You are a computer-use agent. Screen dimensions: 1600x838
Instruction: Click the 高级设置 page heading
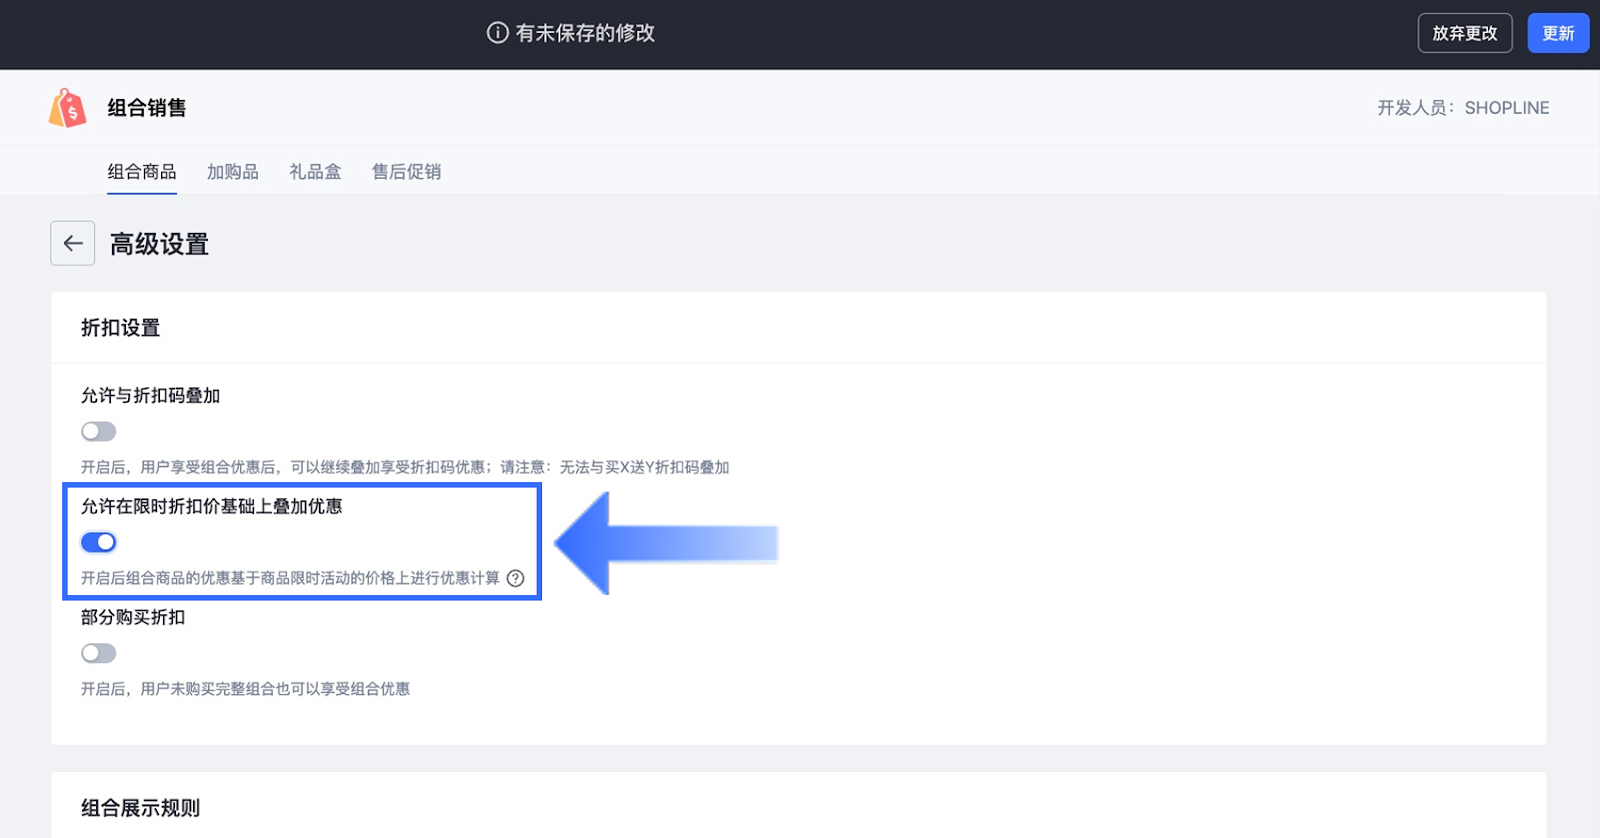coord(159,244)
